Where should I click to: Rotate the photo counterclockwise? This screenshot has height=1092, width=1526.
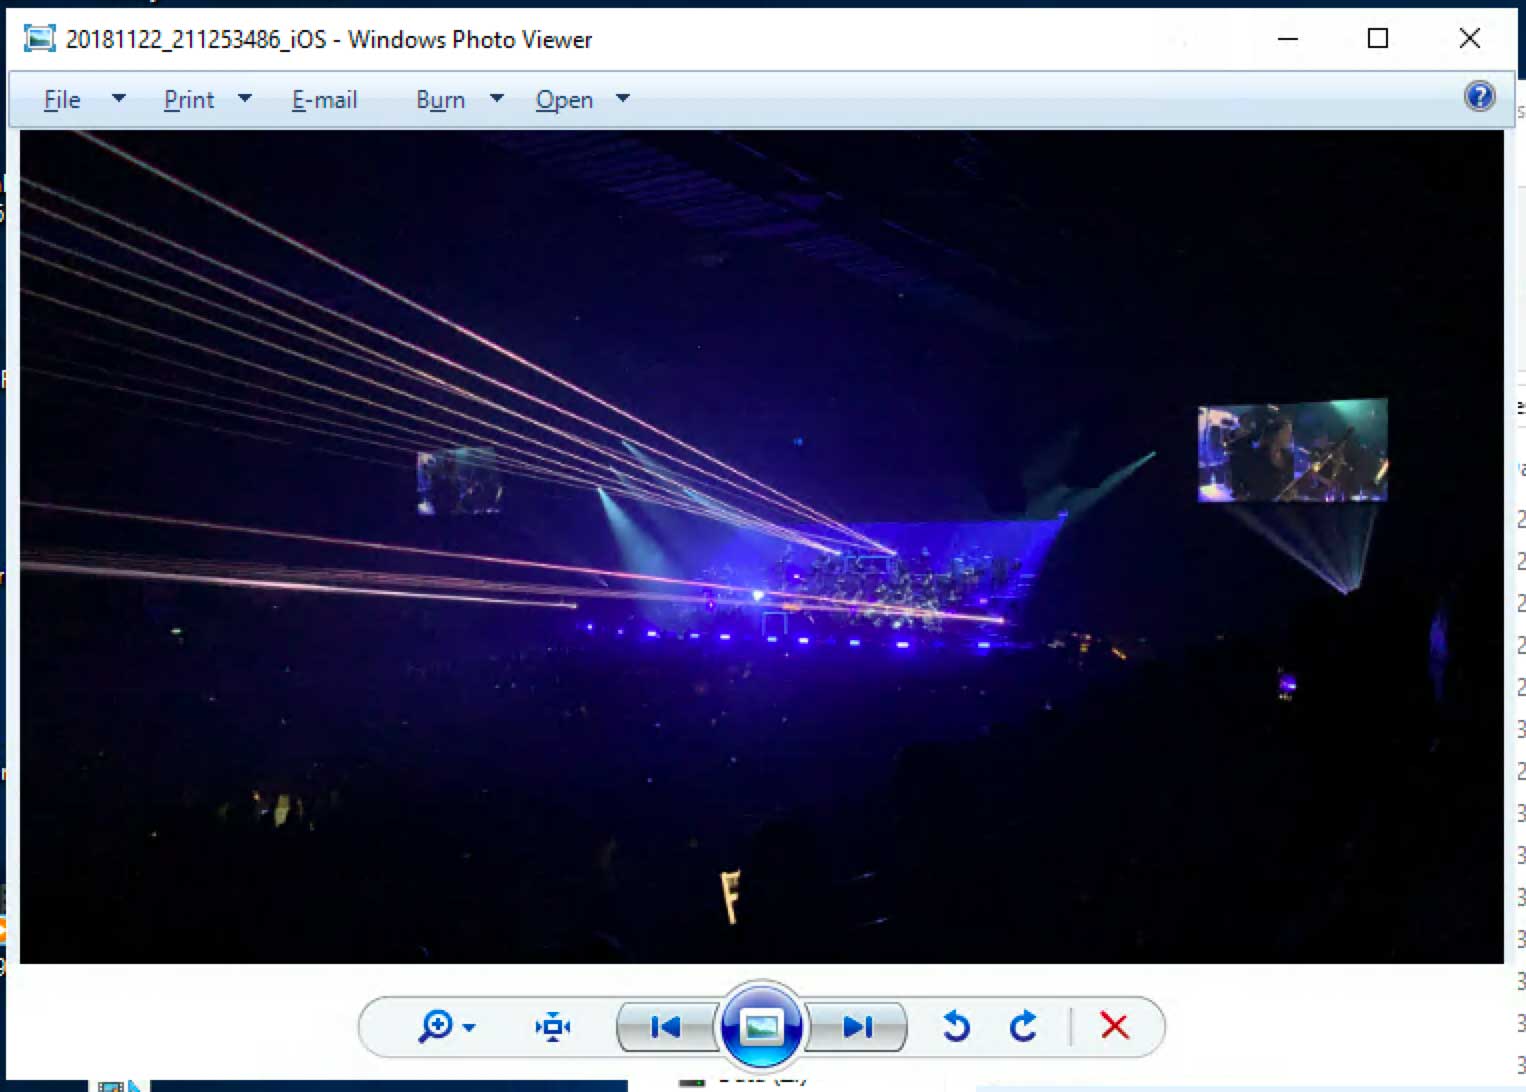point(956,1026)
